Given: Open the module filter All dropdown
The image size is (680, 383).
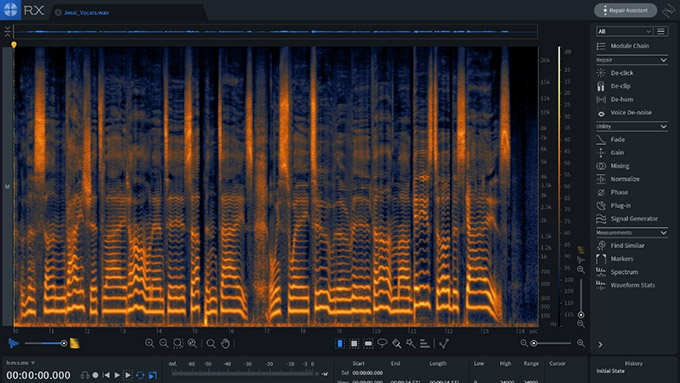Looking at the screenshot, I should coord(624,31).
